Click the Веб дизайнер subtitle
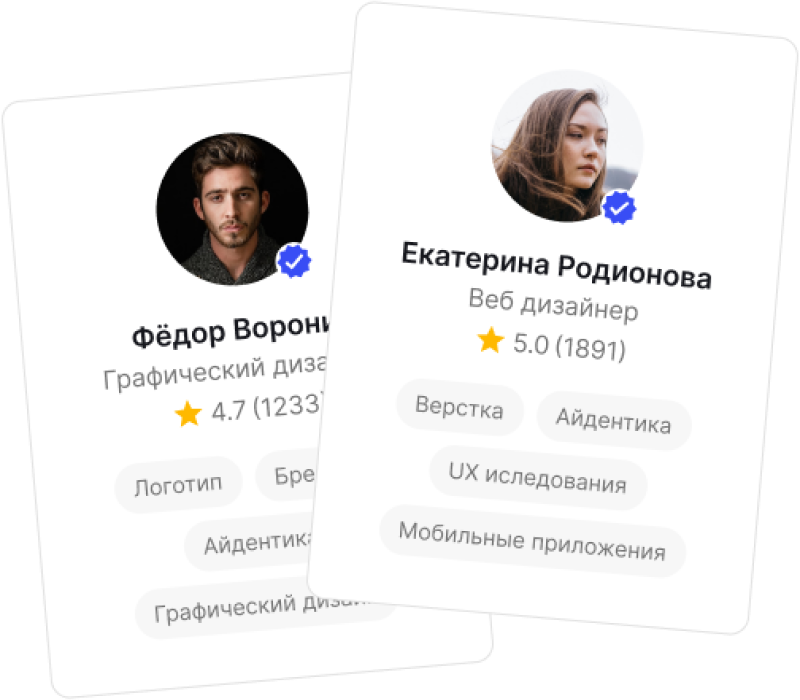This screenshot has height=700, width=800. (x=554, y=305)
